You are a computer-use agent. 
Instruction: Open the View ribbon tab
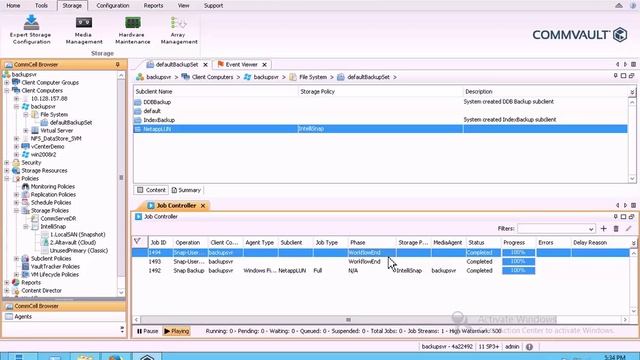[x=183, y=5]
